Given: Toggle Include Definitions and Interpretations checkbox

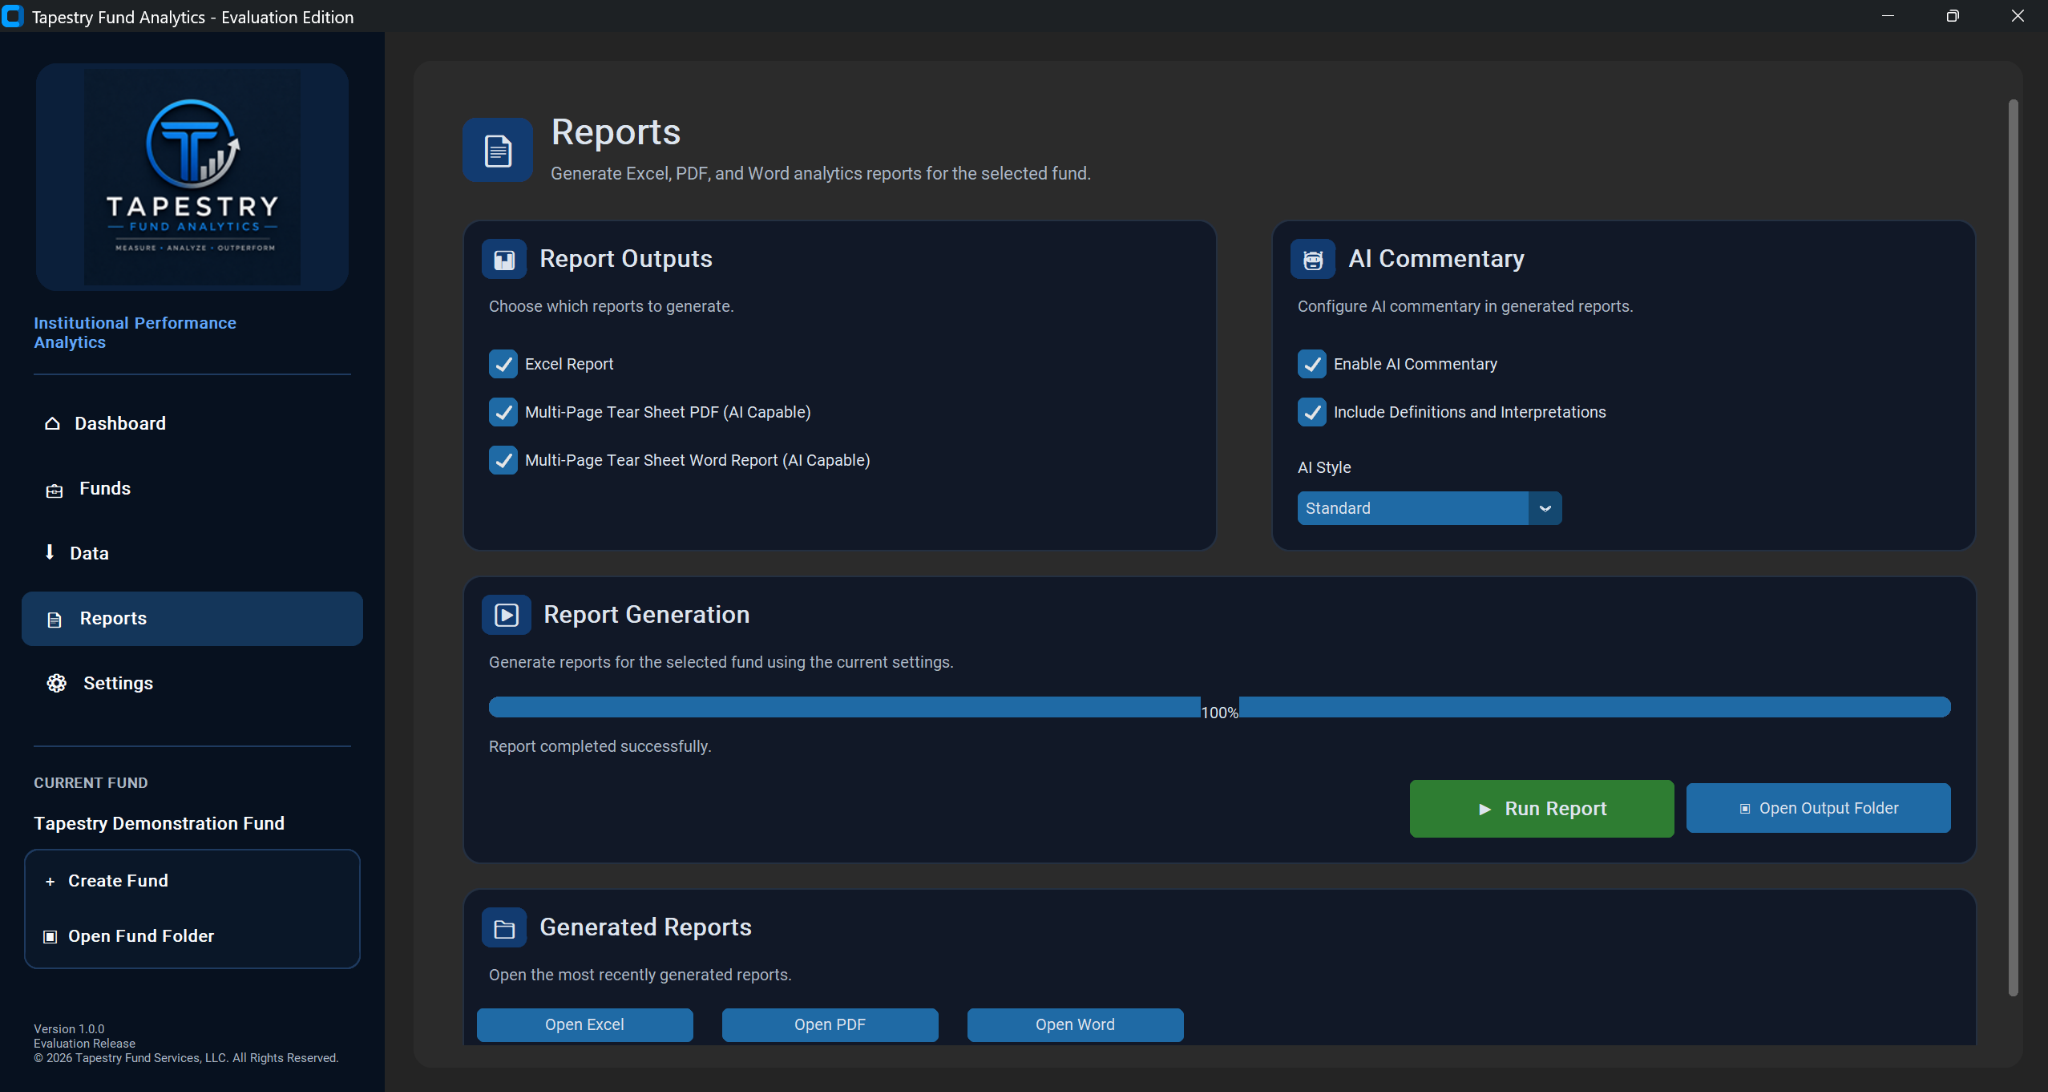Looking at the screenshot, I should tap(1312, 412).
